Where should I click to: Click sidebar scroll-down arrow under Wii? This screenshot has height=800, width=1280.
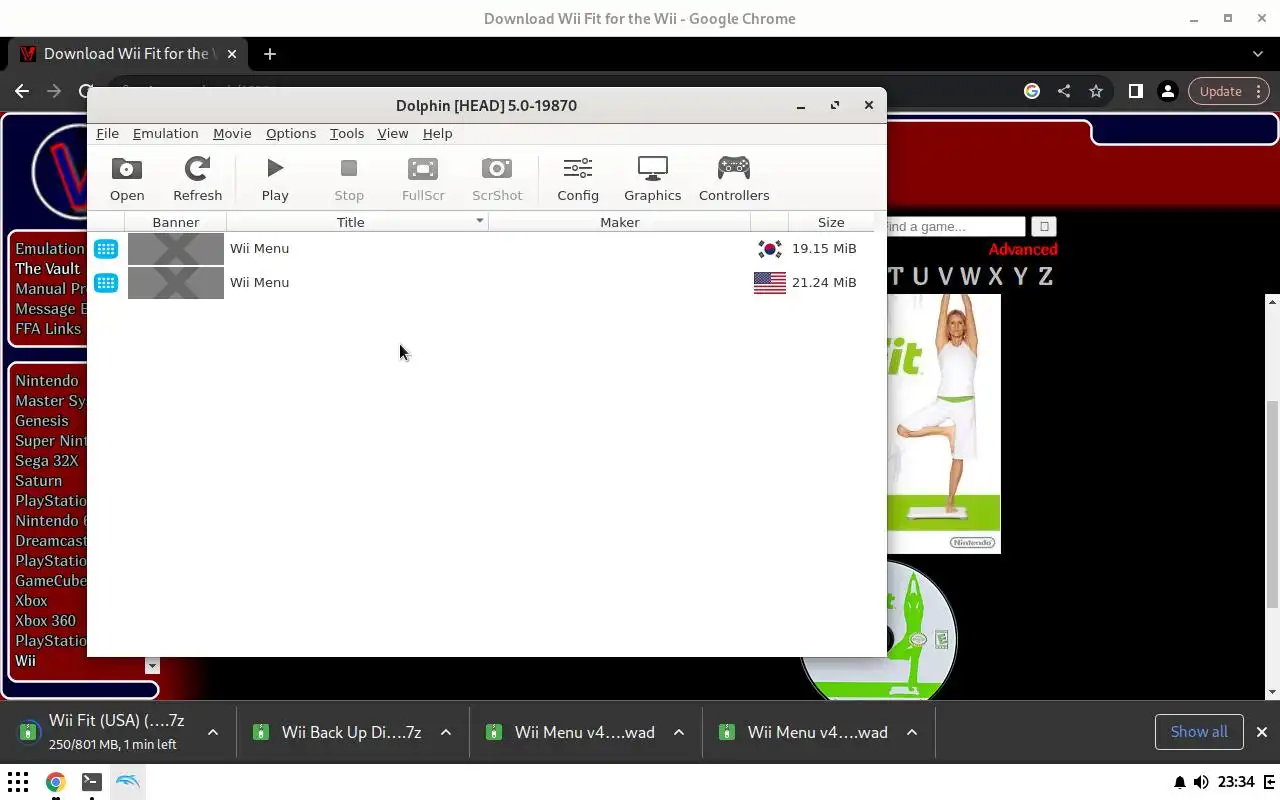click(152, 666)
